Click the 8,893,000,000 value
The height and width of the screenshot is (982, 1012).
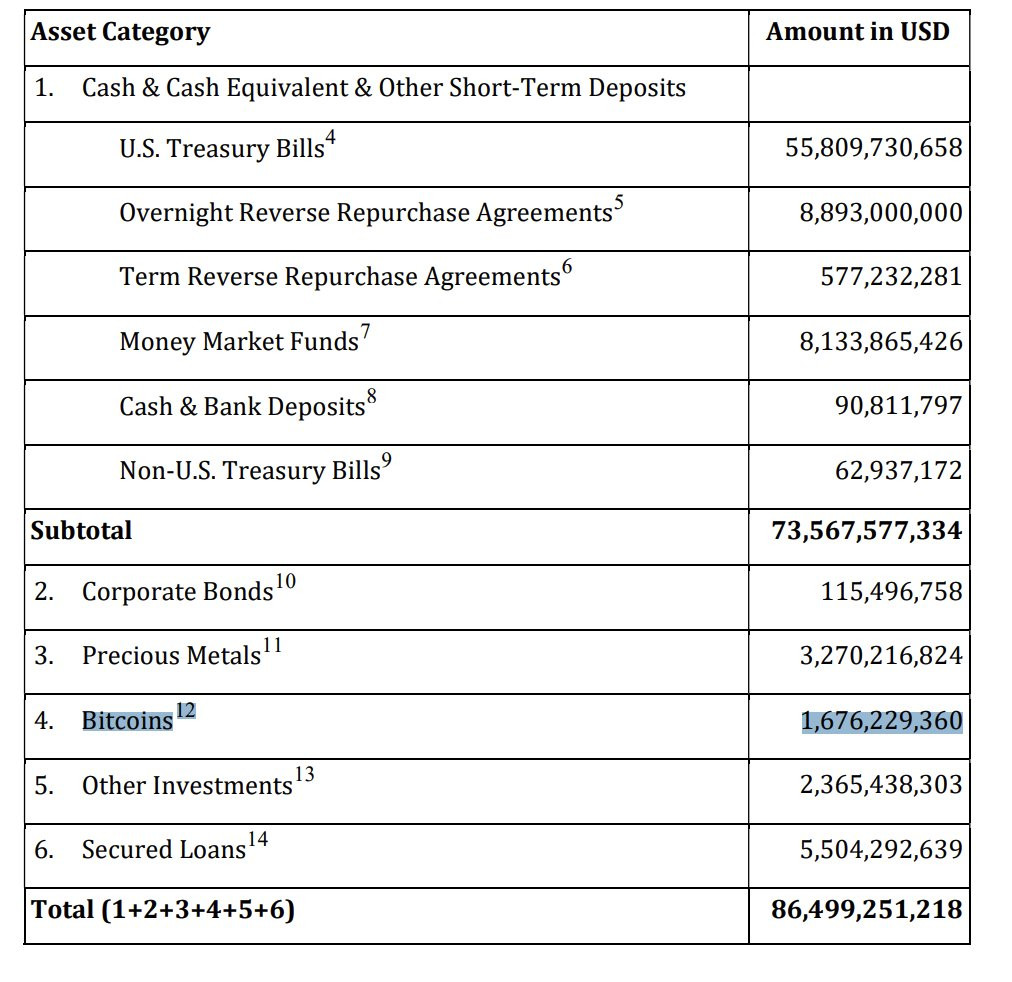[x=881, y=212]
